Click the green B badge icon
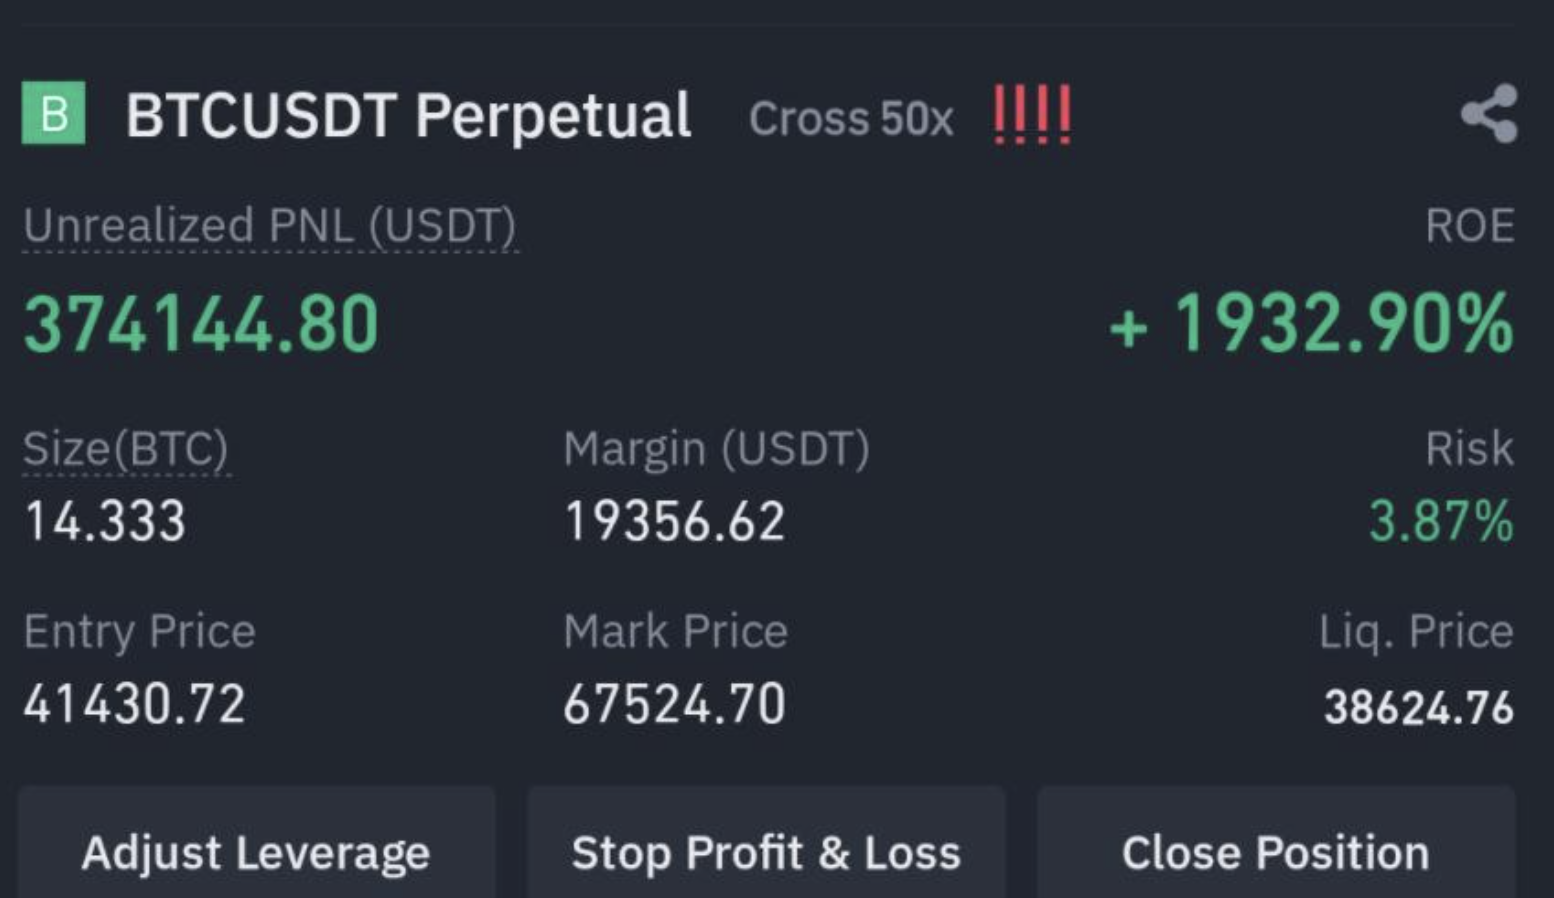 [x=54, y=114]
